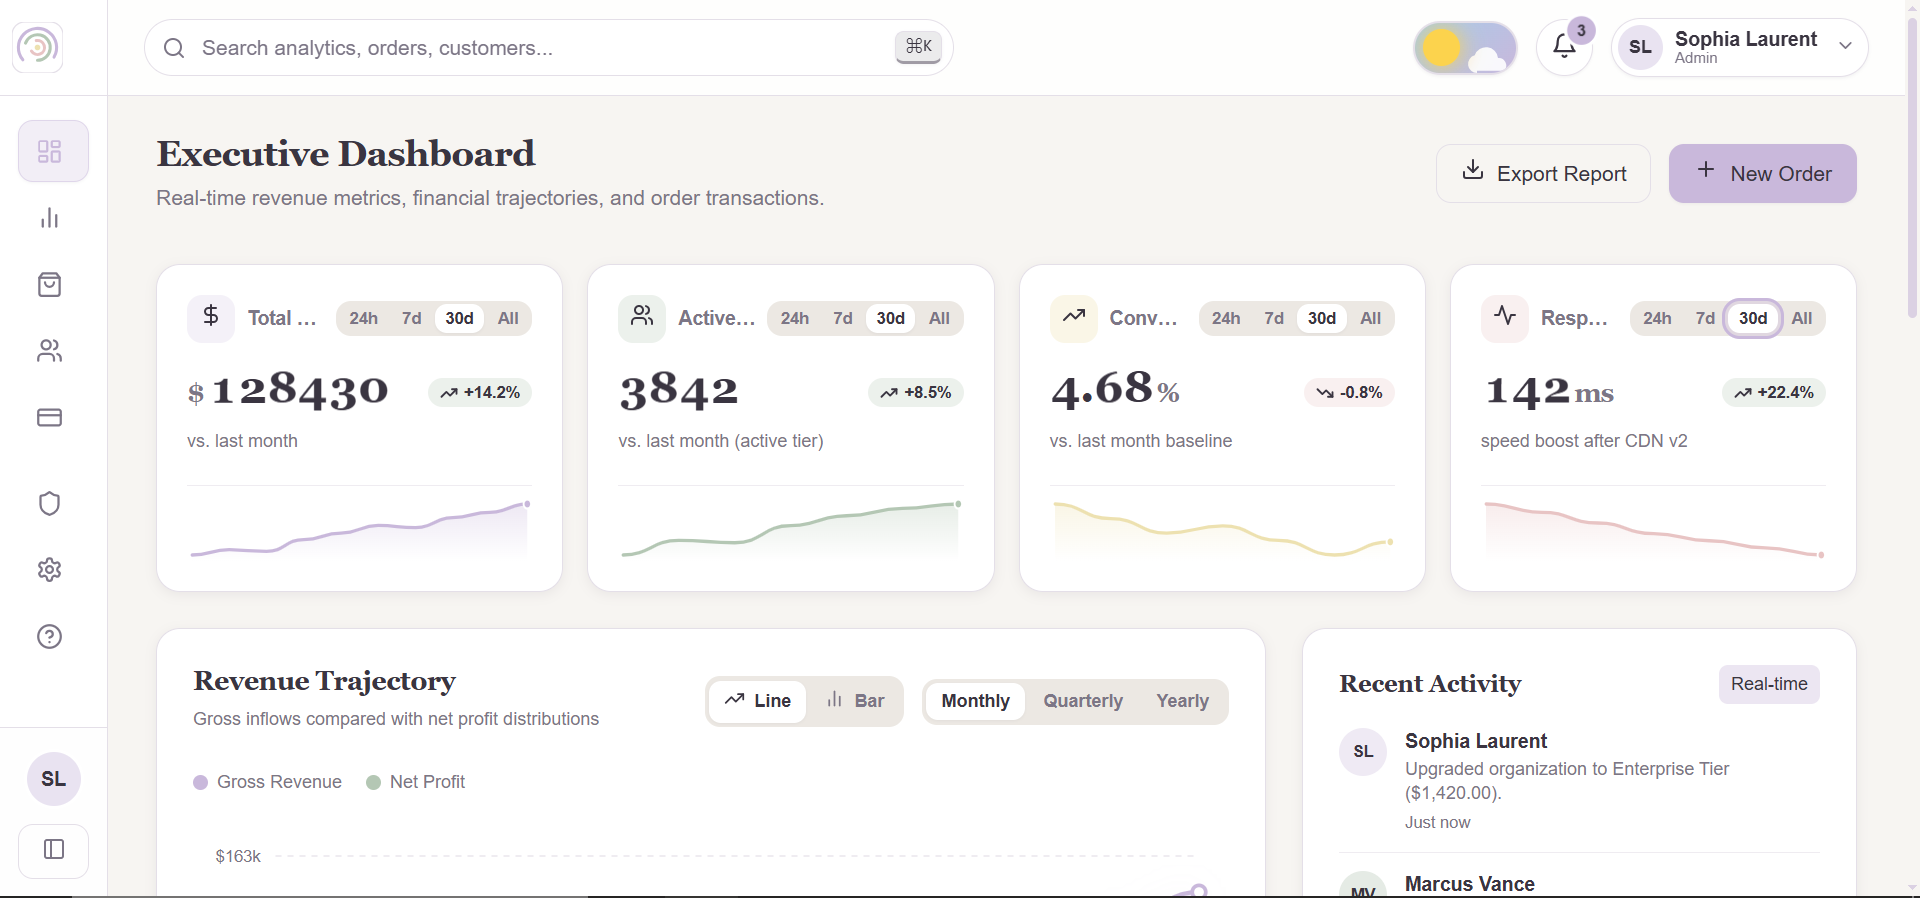Select 7d range on Active card
This screenshot has width=1920, height=898.
tap(843, 318)
